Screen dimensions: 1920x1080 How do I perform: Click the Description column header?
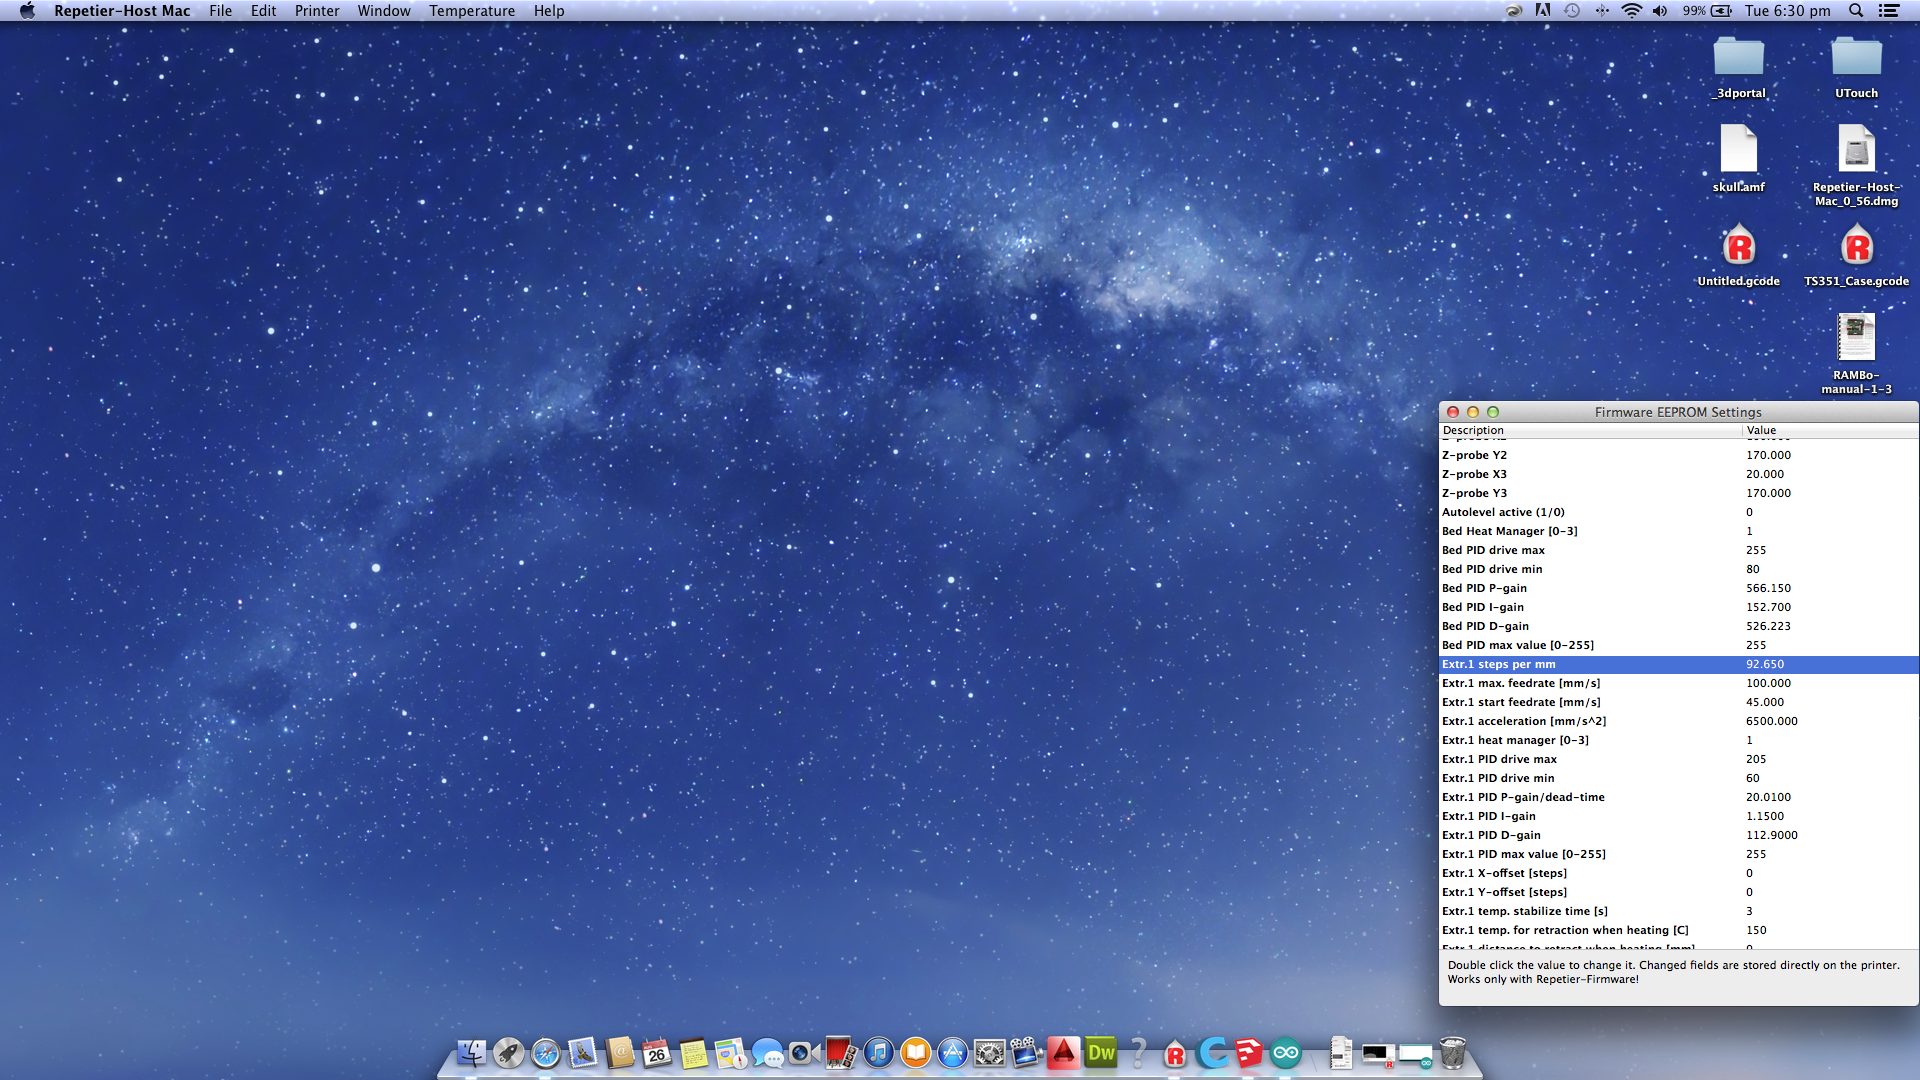(x=1473, y=430)
